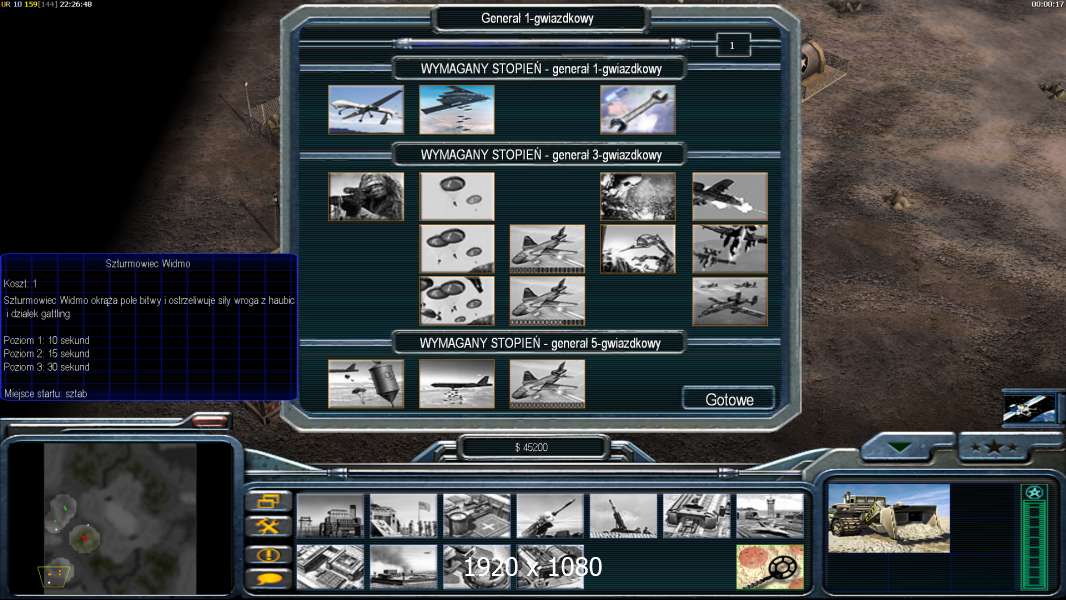
Task: Choose the supply drop zone build icon
Action: (x=403, y=567)
